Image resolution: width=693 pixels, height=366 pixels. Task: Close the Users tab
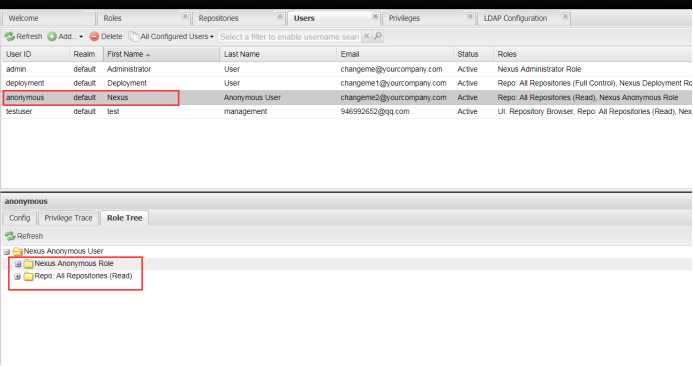click(375, 17)
